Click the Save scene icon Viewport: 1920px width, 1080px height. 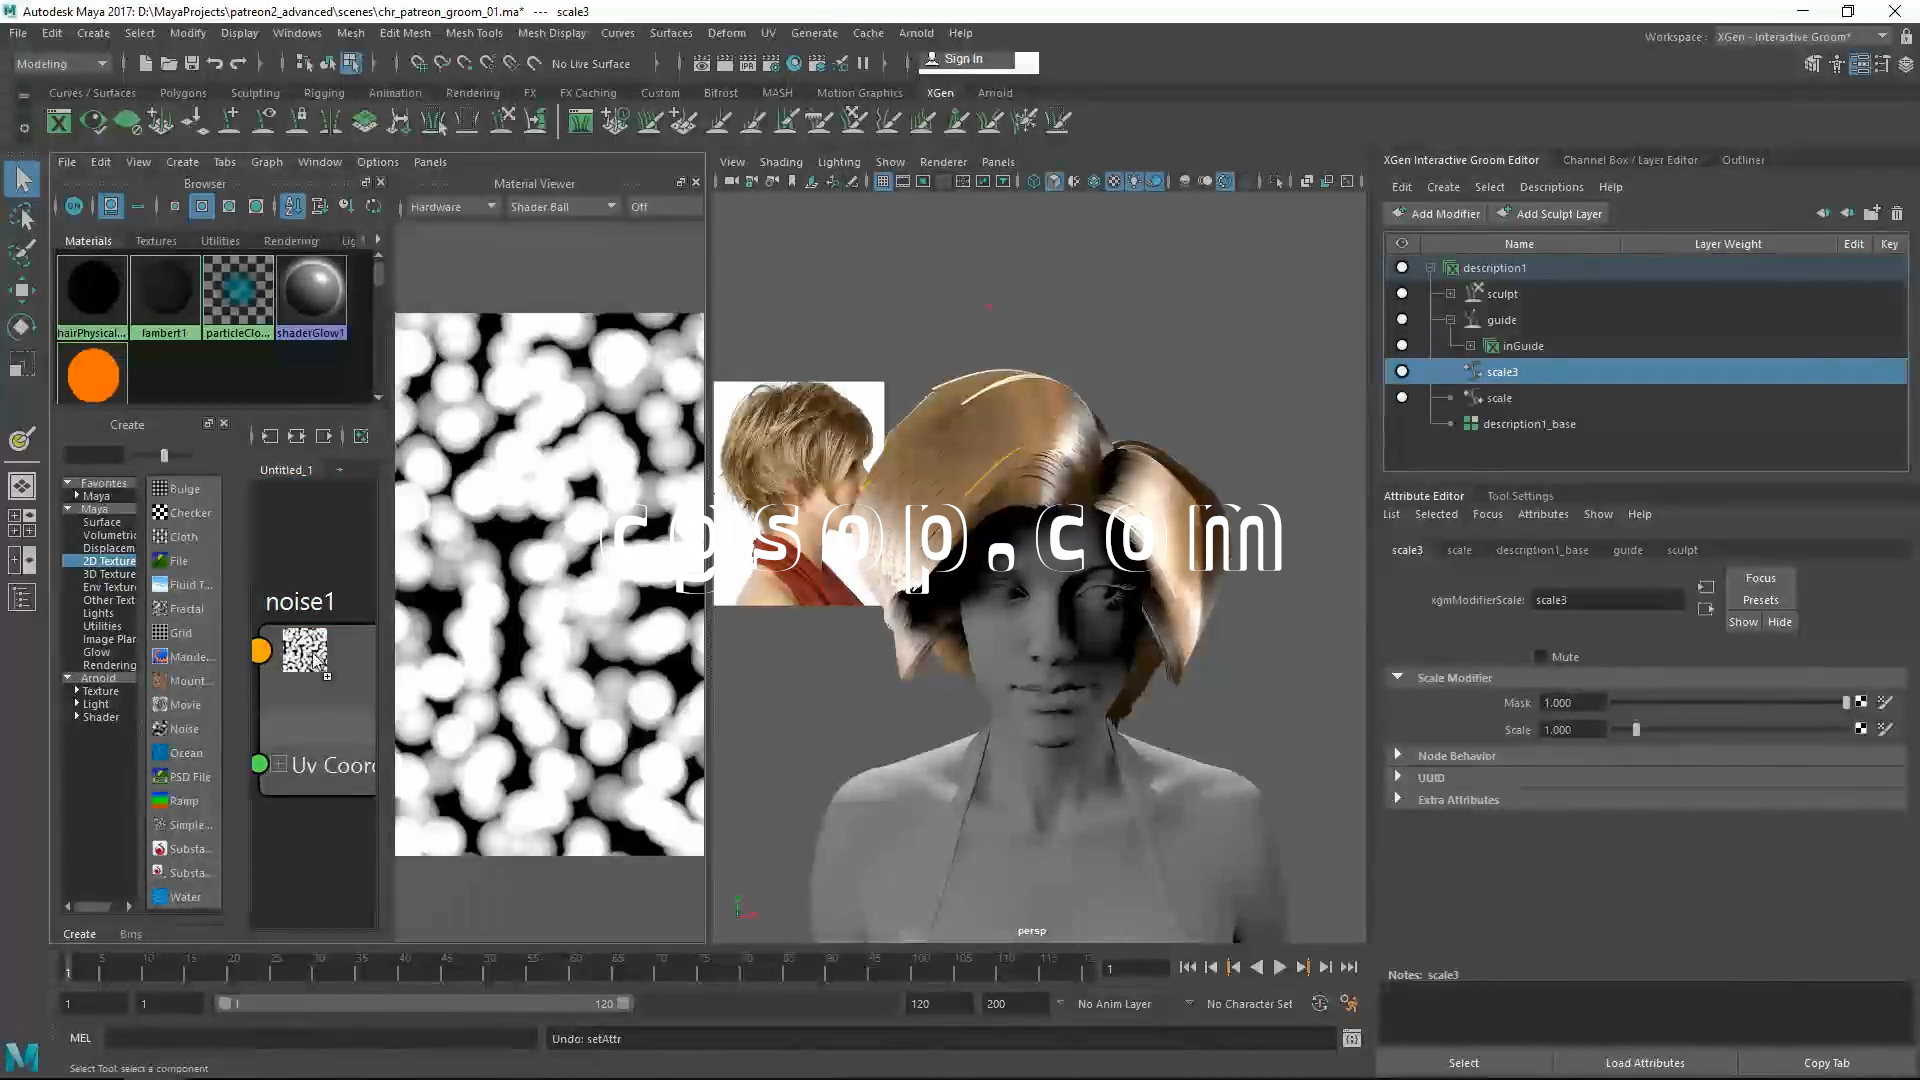[191, 63]
